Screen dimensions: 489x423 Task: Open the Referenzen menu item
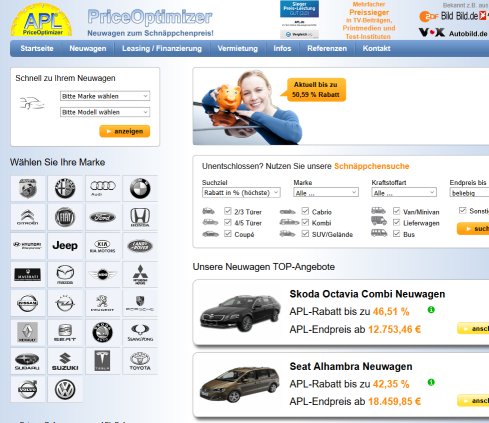click(x=327, y=48)
